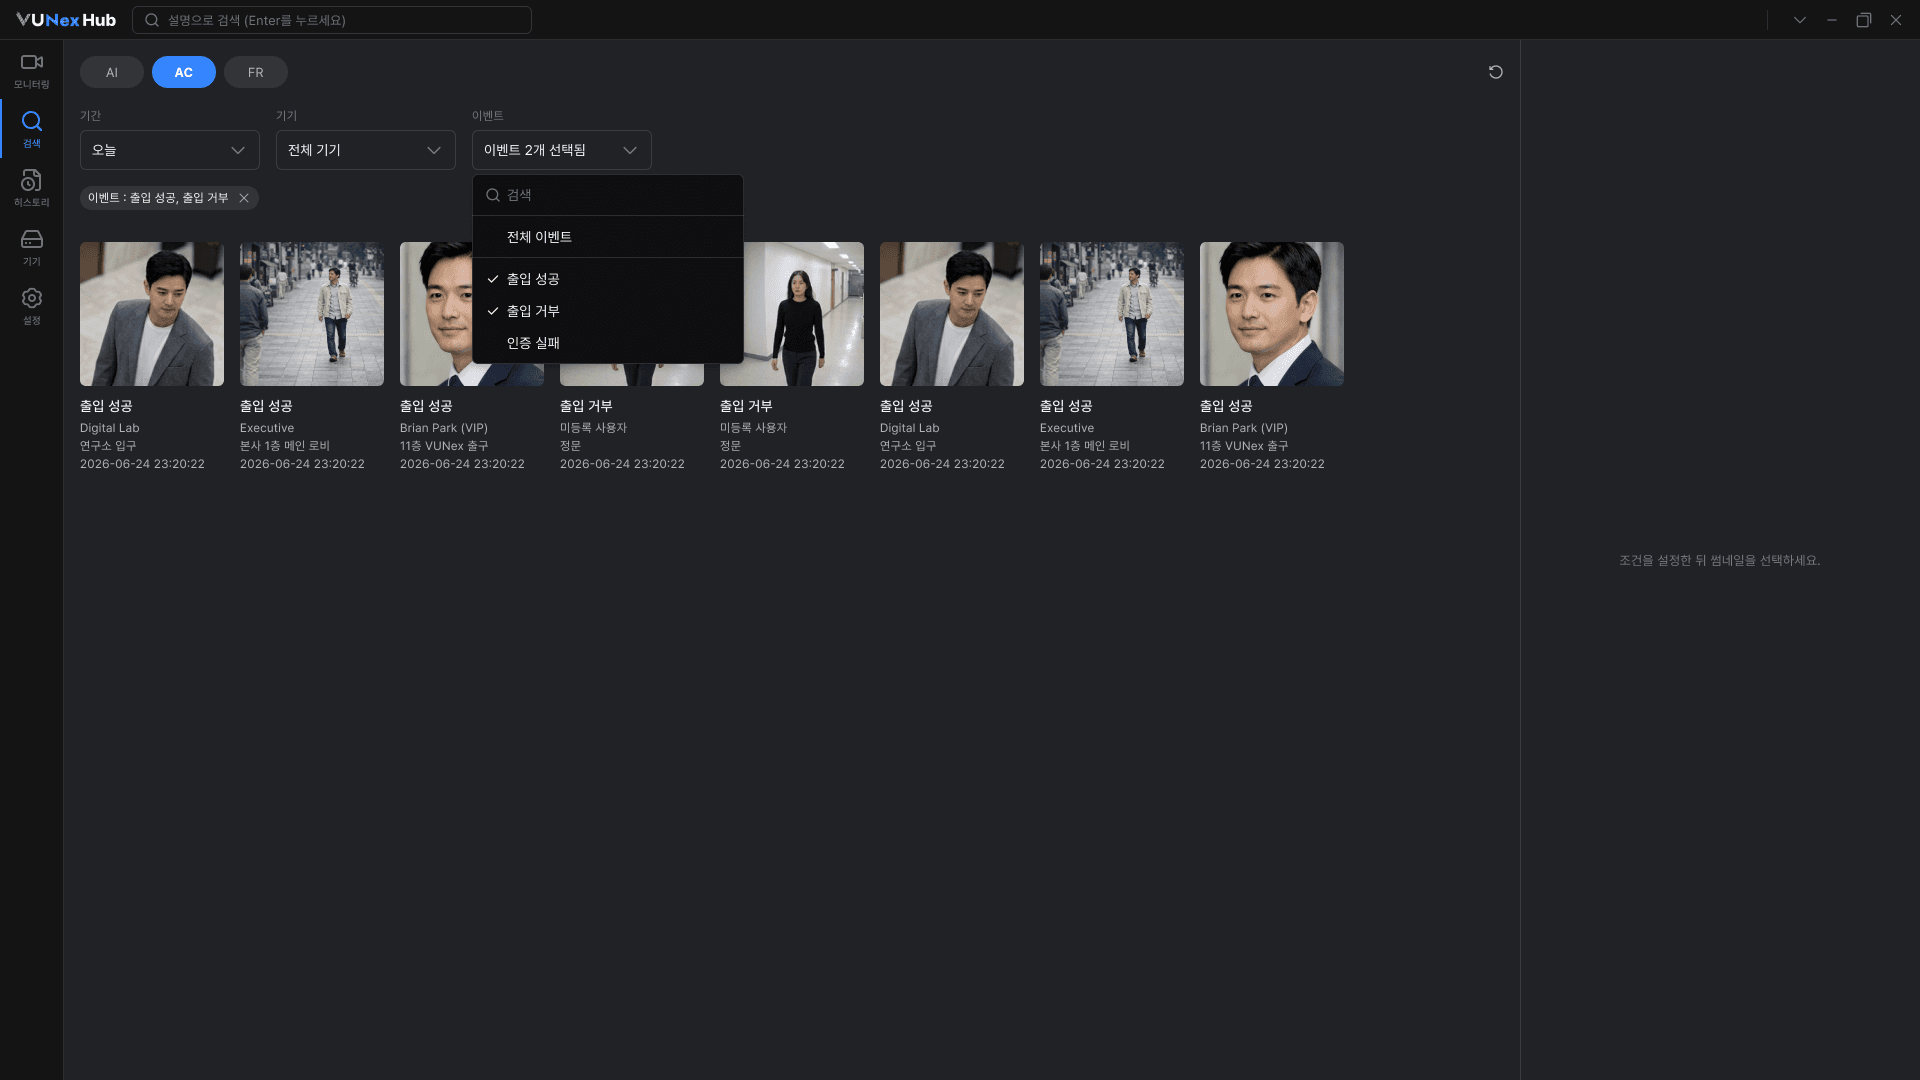Open first Executive 본사 1층 메인 로비 thumbnail
Viewport: 1920px width, 1080px height.
click(312, 314)
